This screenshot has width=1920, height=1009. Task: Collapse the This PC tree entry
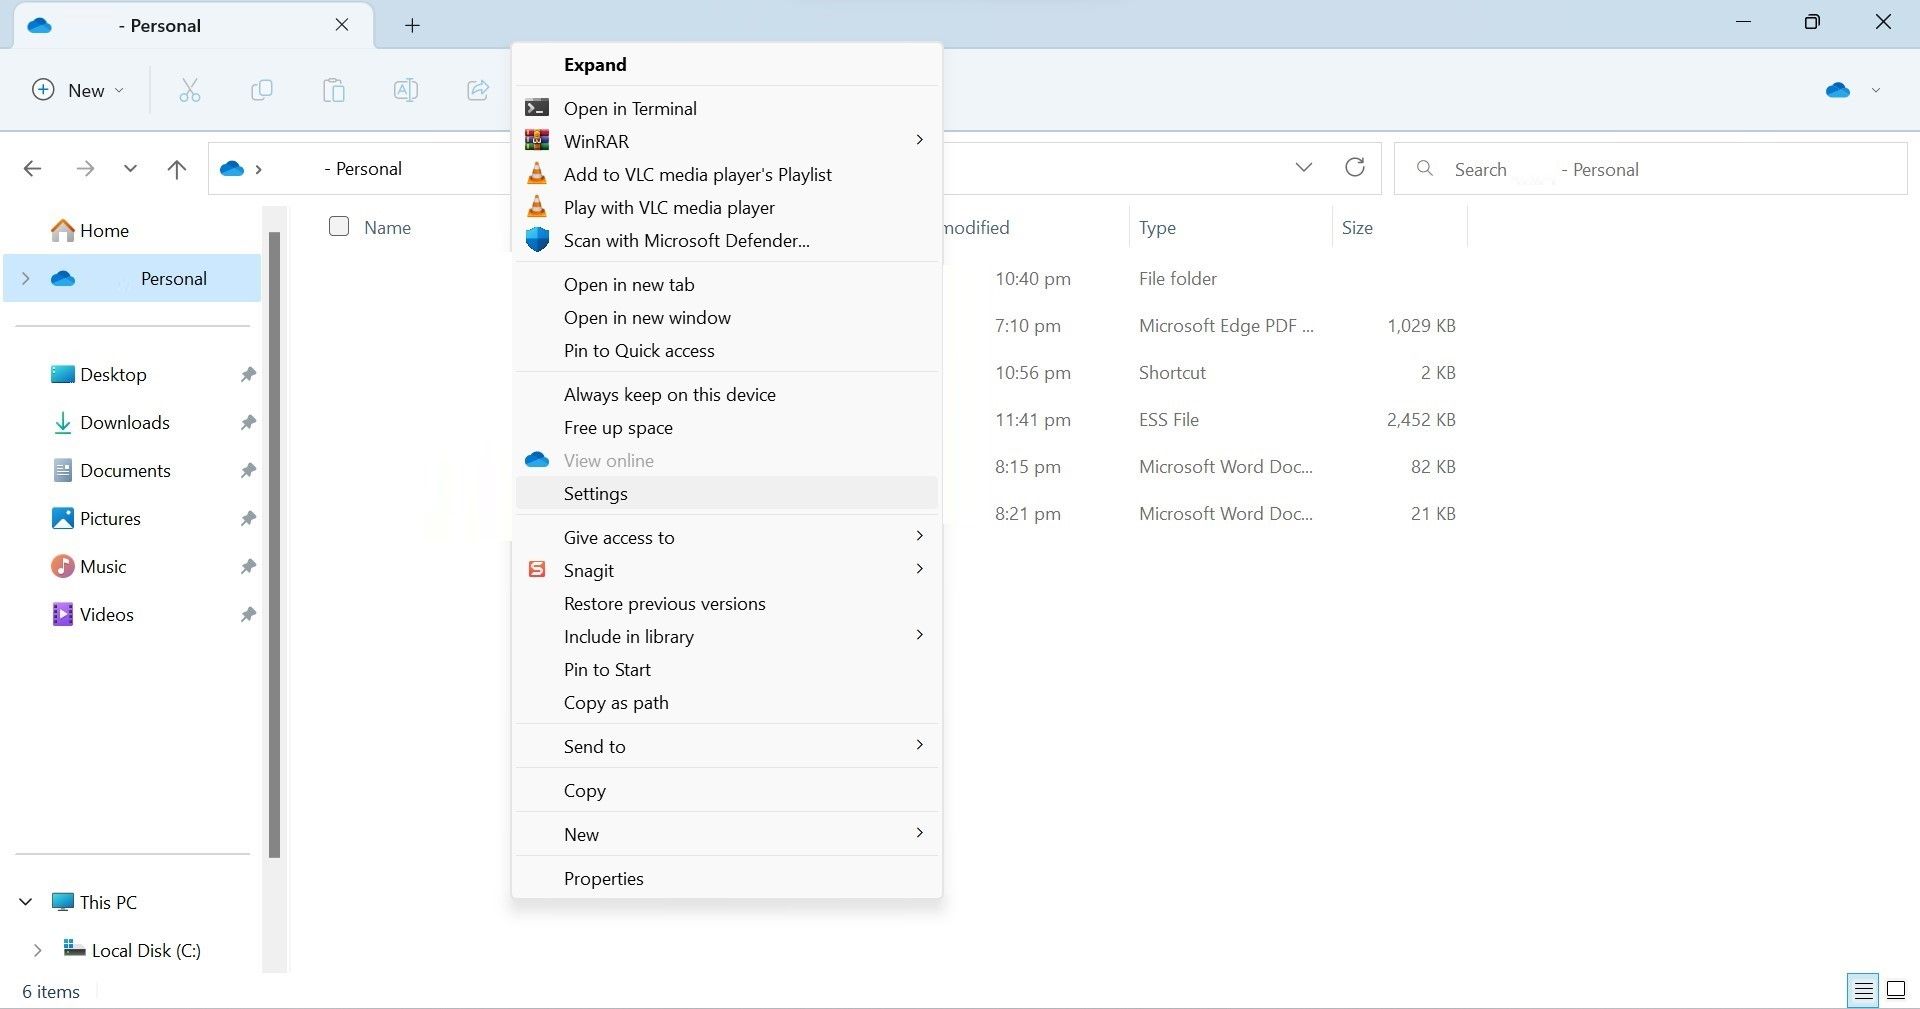25,901
